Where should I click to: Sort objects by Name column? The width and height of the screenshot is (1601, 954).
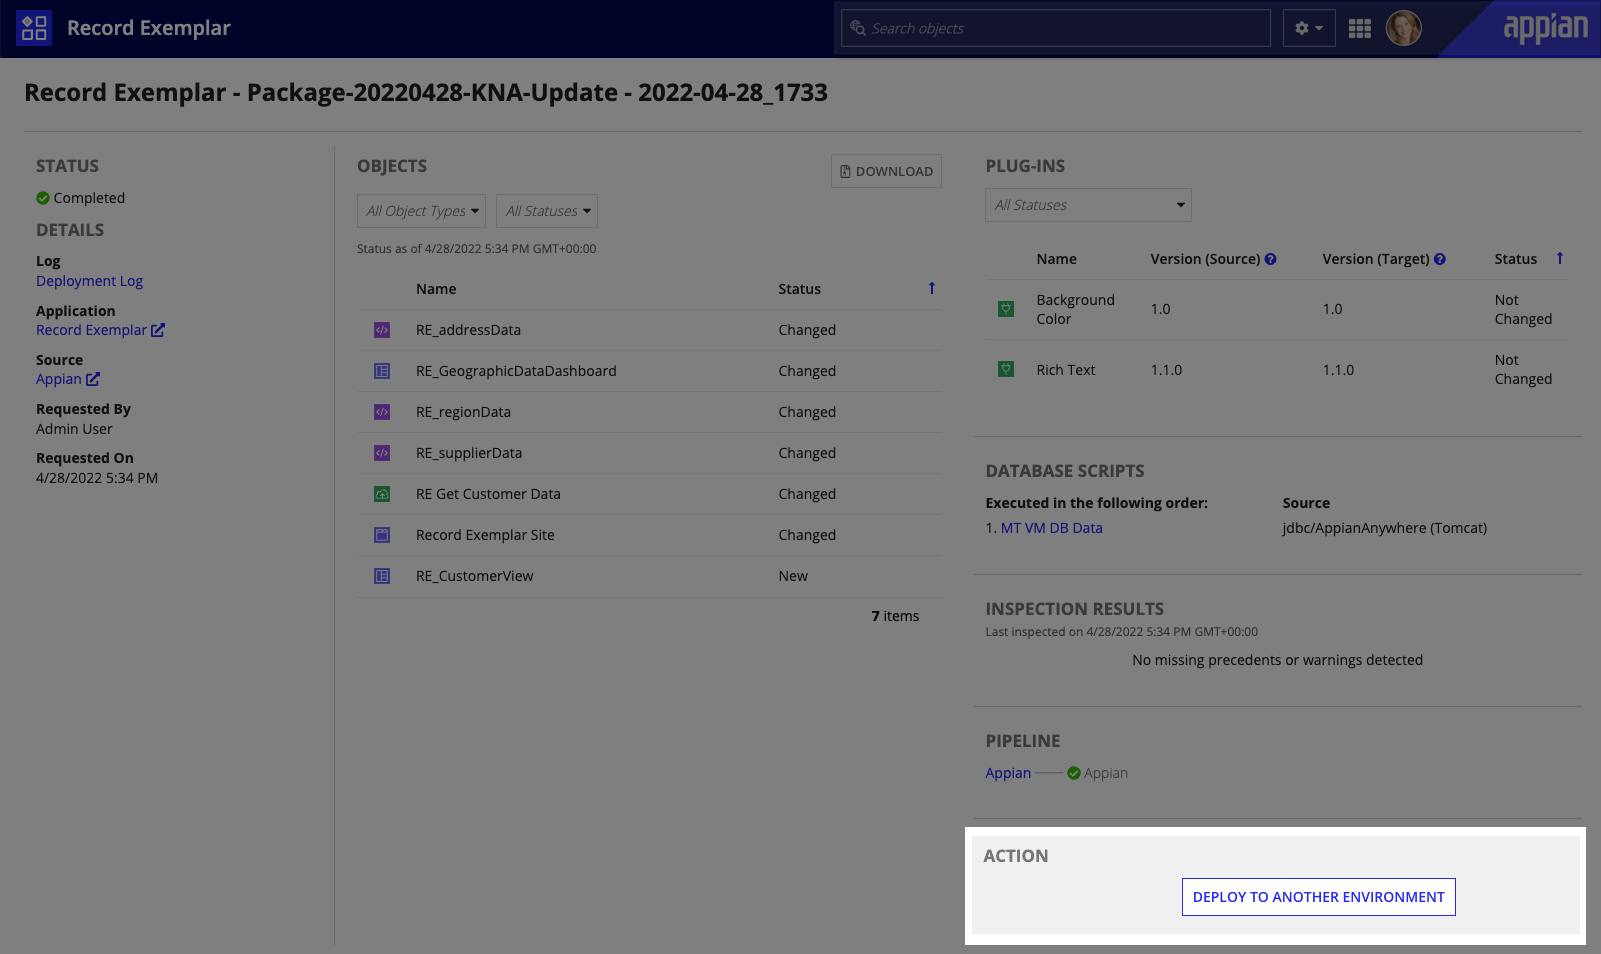coord(436,289)
